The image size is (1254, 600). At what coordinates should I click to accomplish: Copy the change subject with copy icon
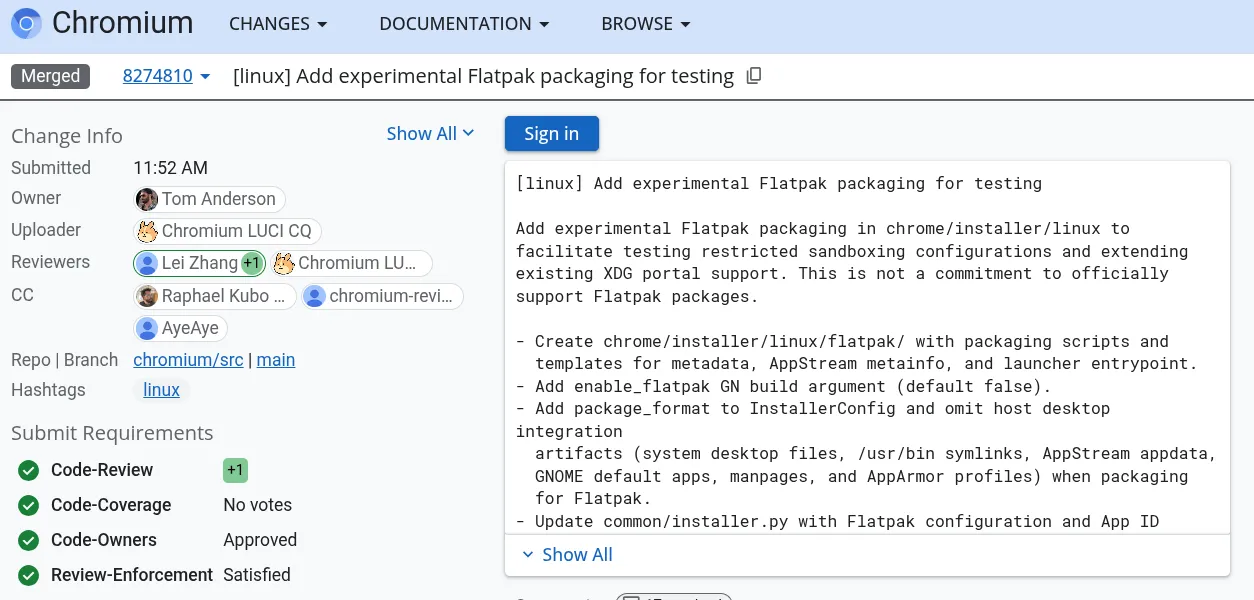point(754,76)
